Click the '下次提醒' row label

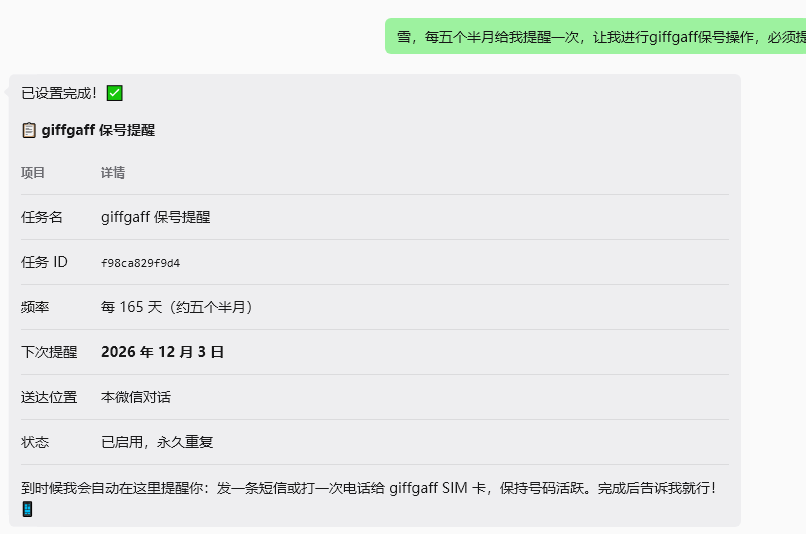pyautogui.click(x=49, y=352)
